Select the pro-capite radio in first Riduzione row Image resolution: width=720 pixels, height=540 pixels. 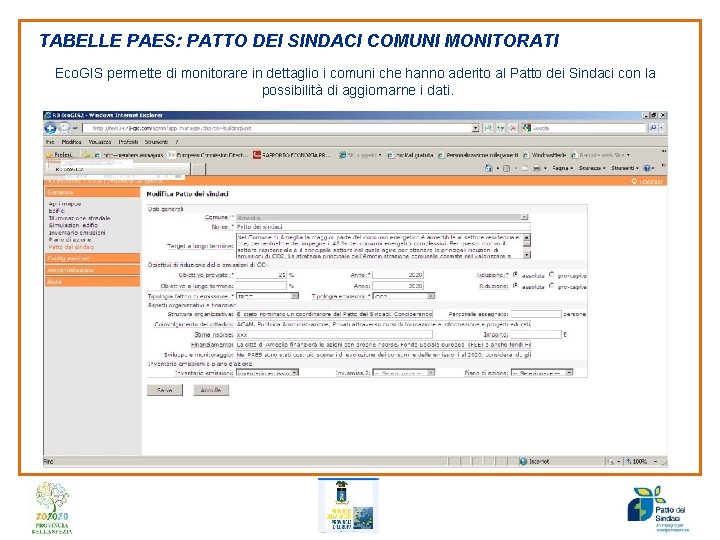551,274
